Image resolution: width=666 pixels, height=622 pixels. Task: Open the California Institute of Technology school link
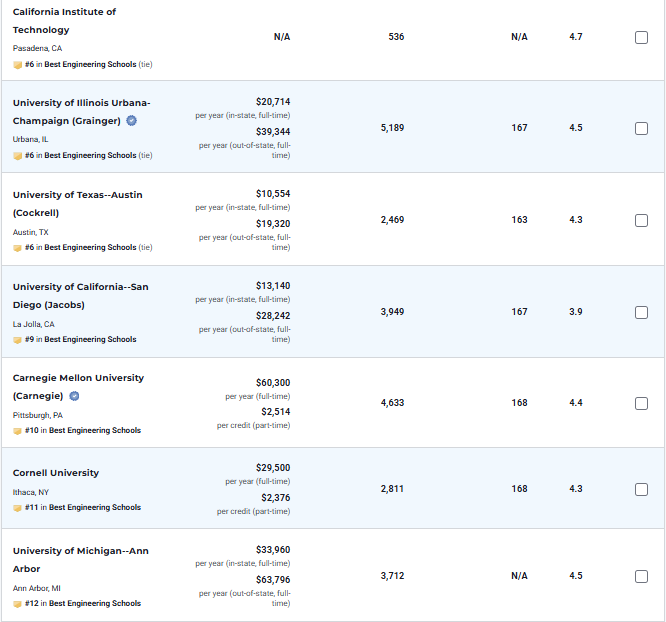pos(64,21)
